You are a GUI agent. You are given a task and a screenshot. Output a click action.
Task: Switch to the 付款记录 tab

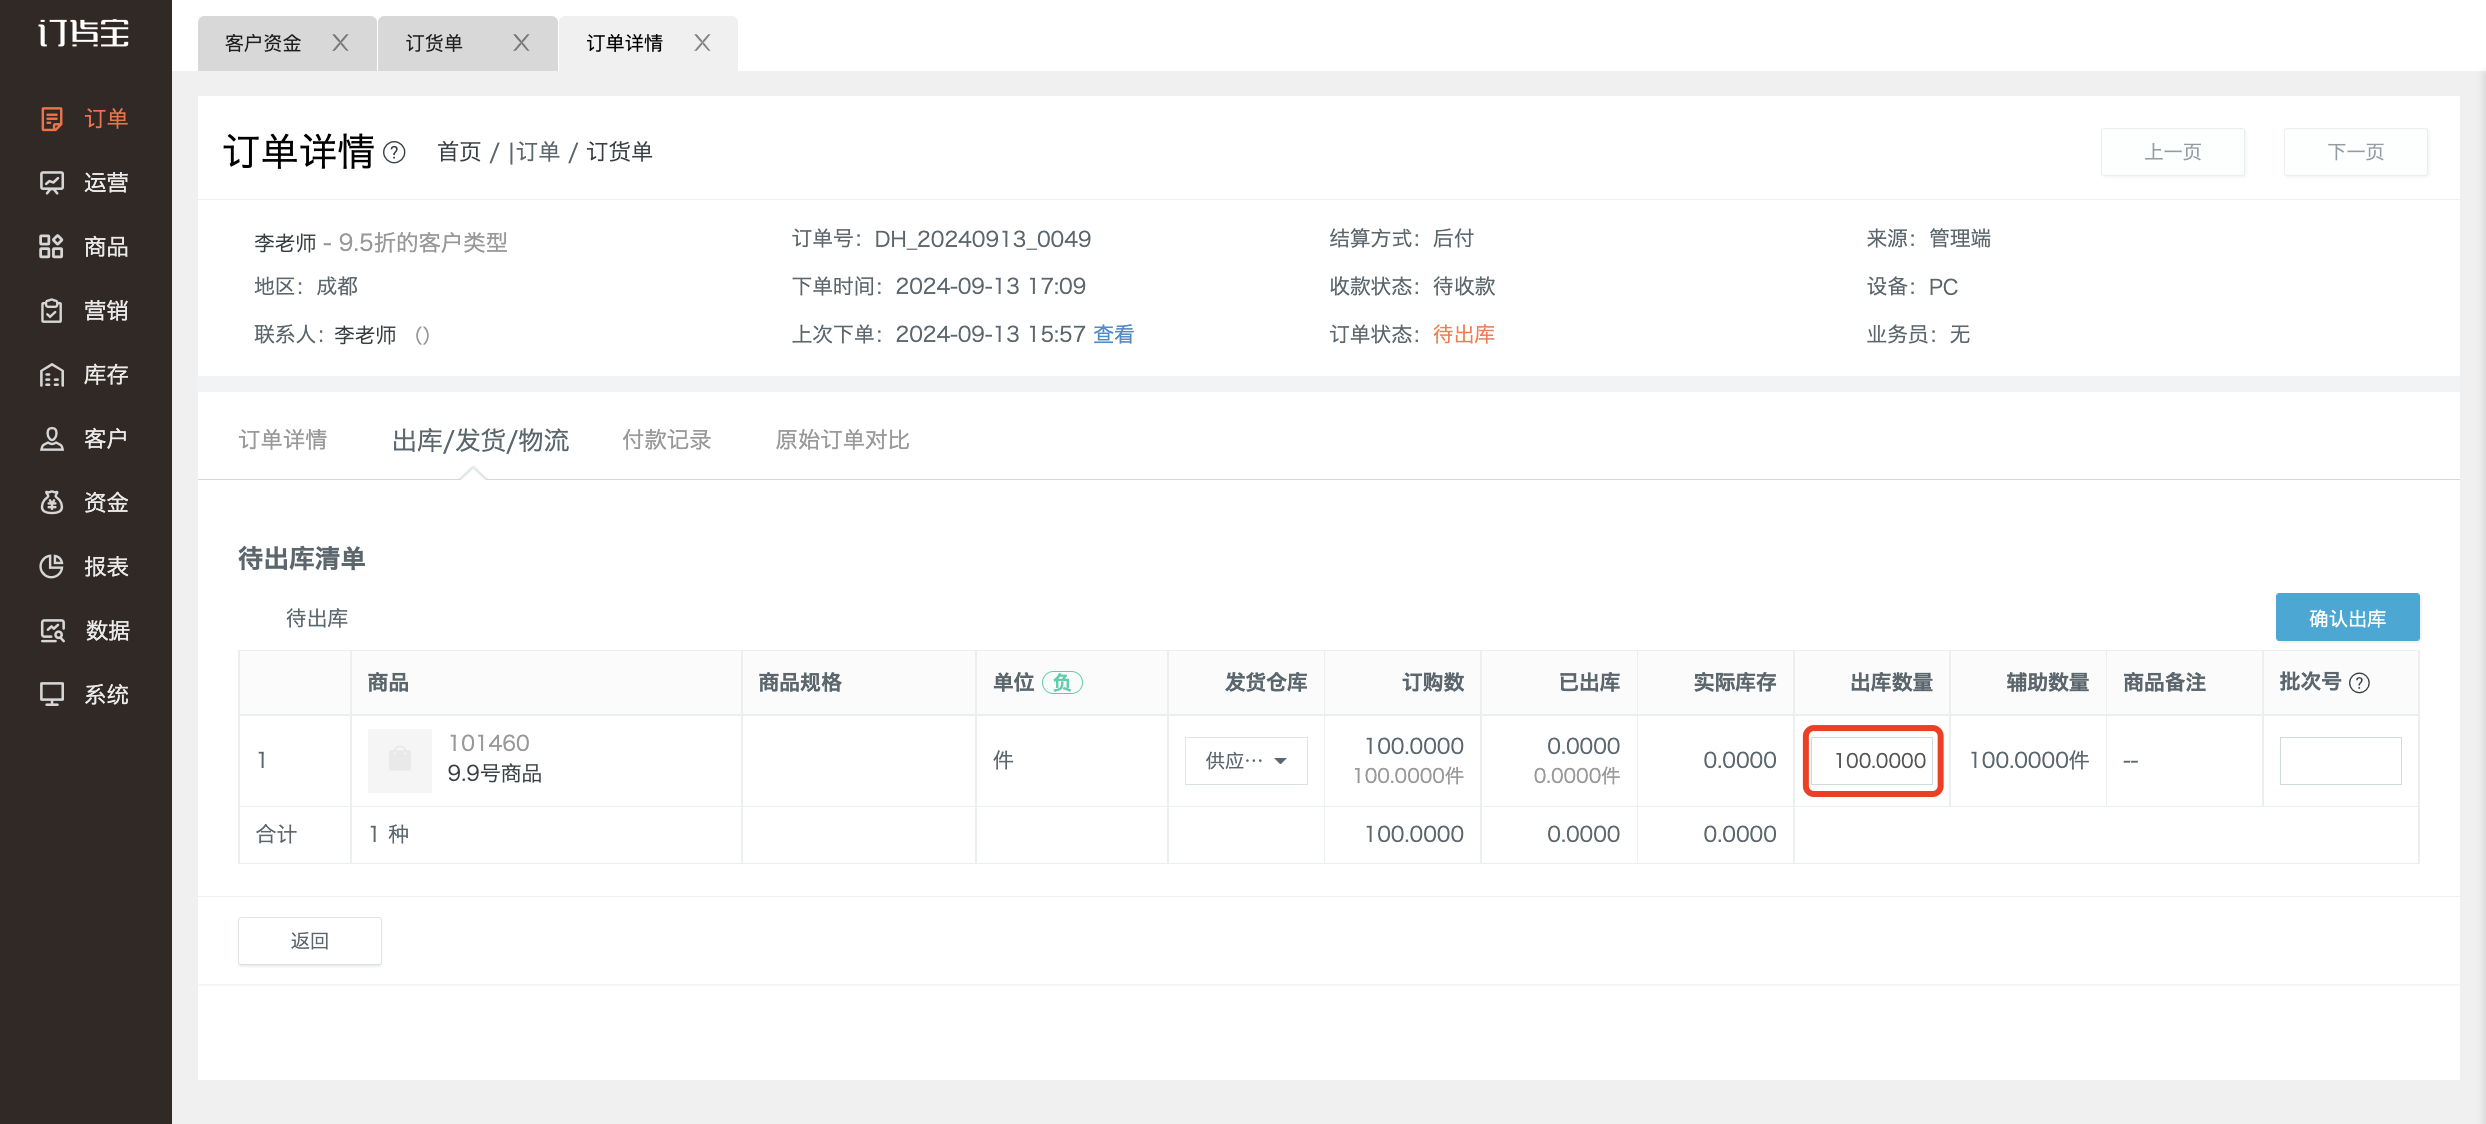[667, 440]
